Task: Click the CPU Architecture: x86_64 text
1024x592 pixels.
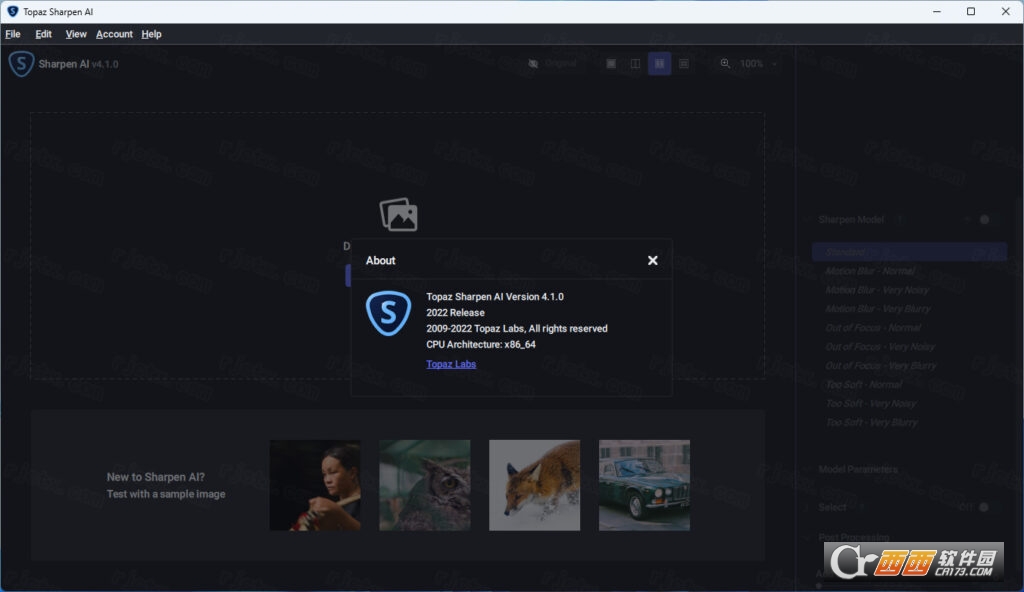Action: pos(481,344)
